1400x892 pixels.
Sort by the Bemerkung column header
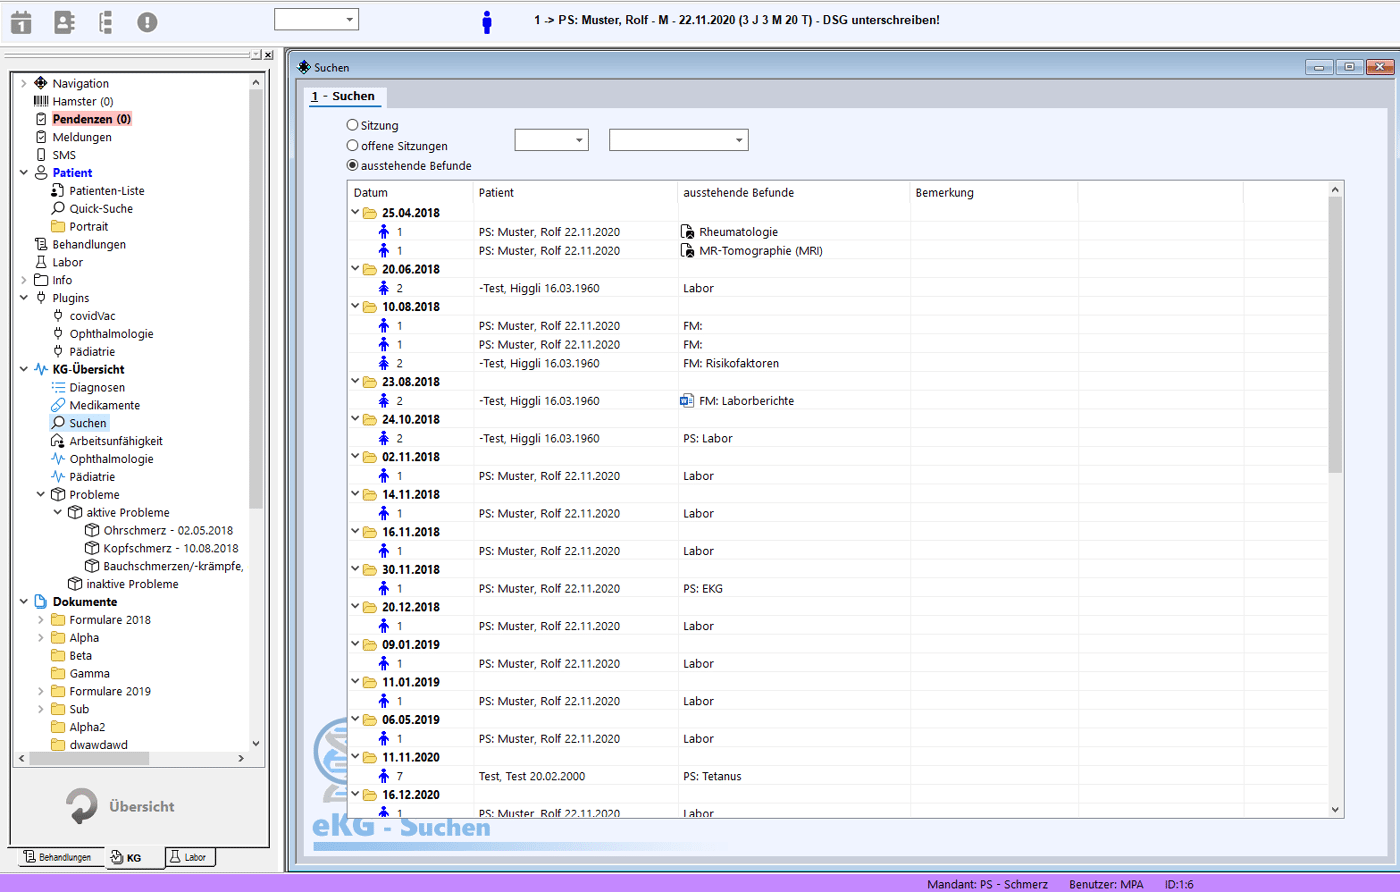click(x=994, y=192)
